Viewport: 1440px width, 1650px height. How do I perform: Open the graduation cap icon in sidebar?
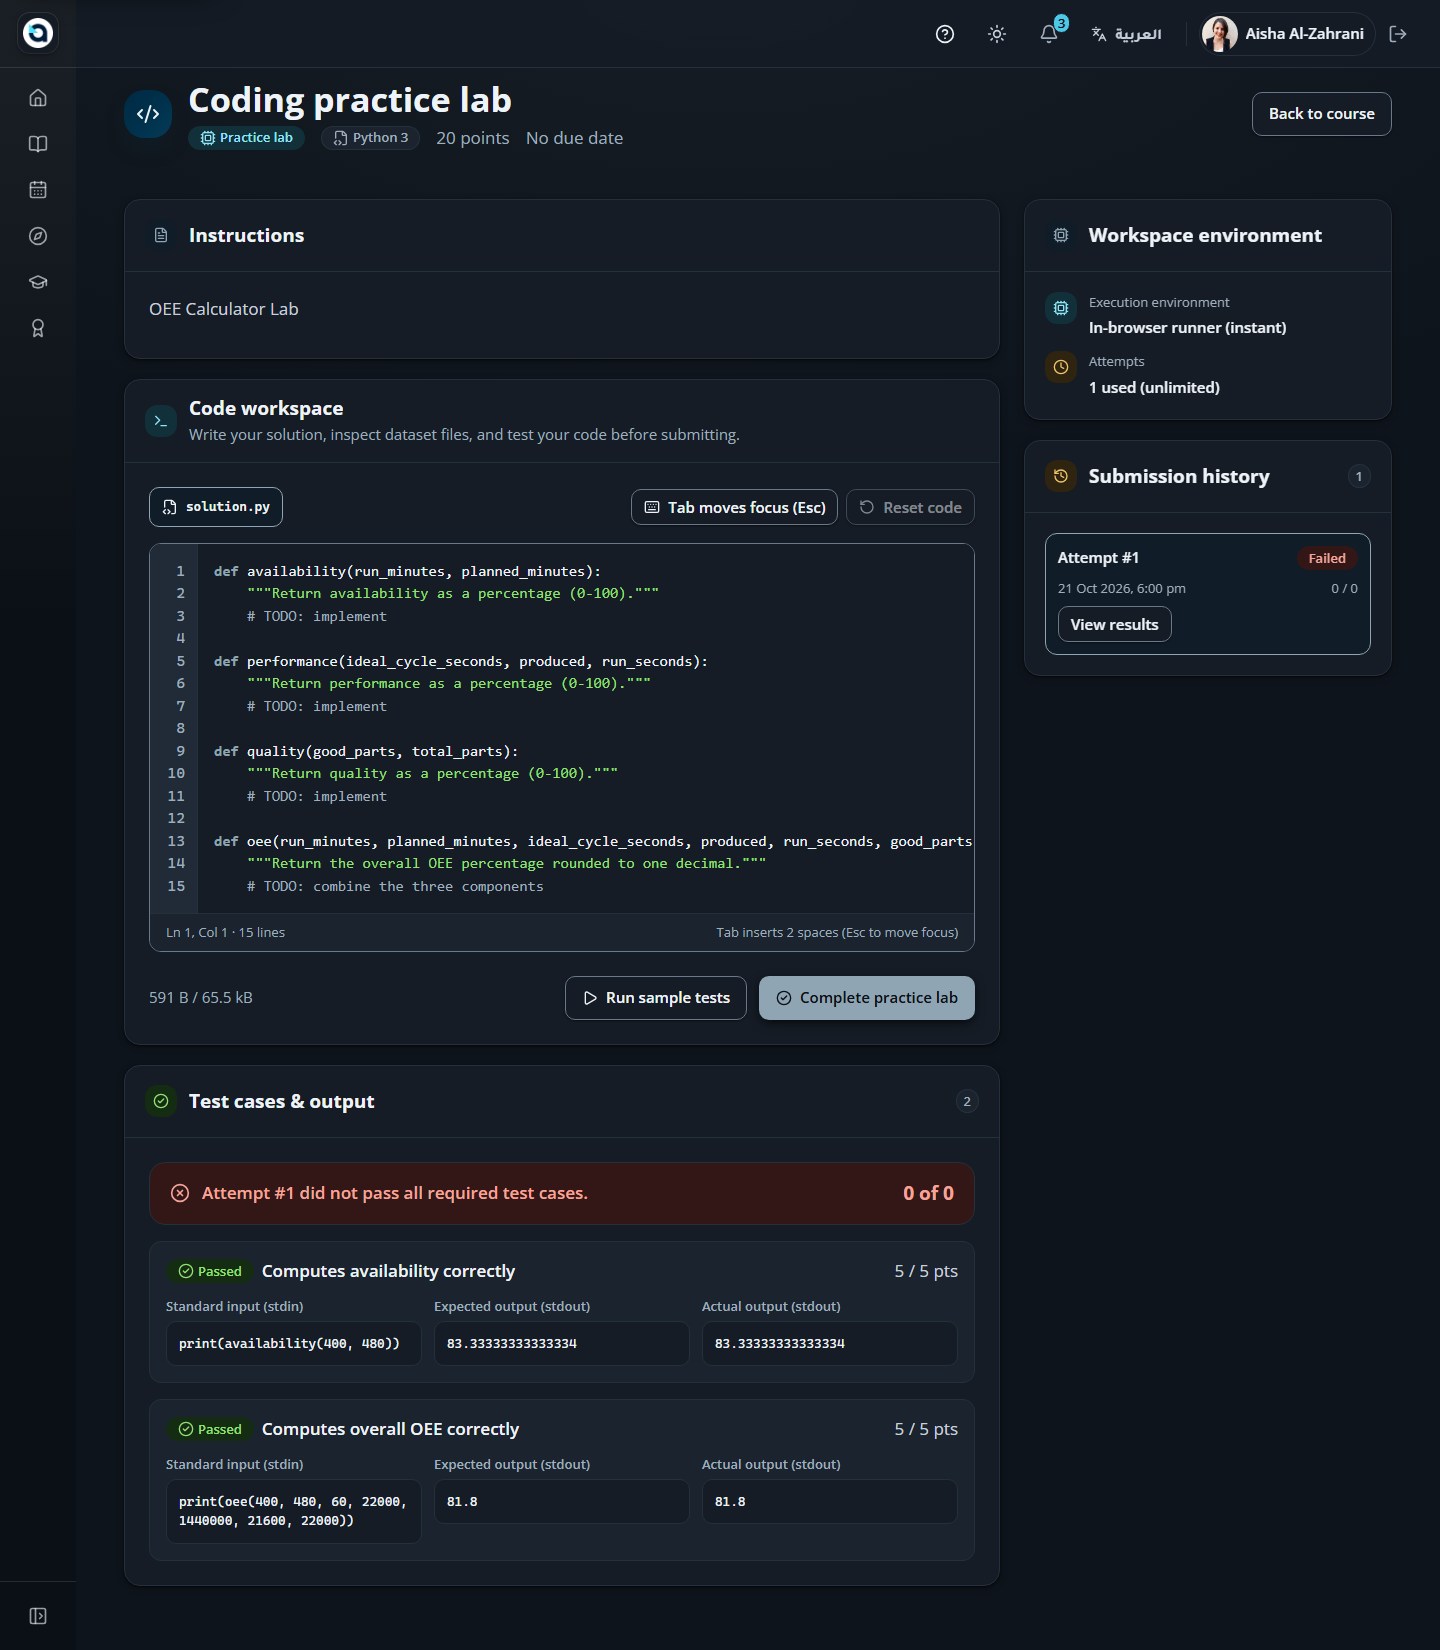38,282
